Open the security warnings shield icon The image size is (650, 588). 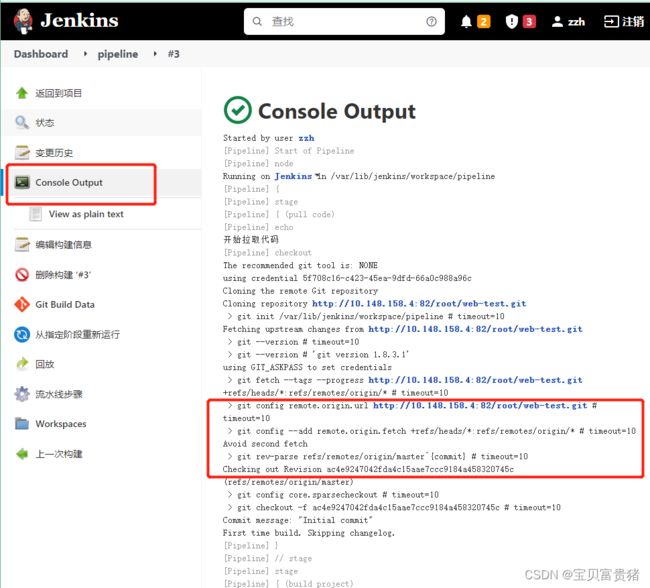click(512, 22)
